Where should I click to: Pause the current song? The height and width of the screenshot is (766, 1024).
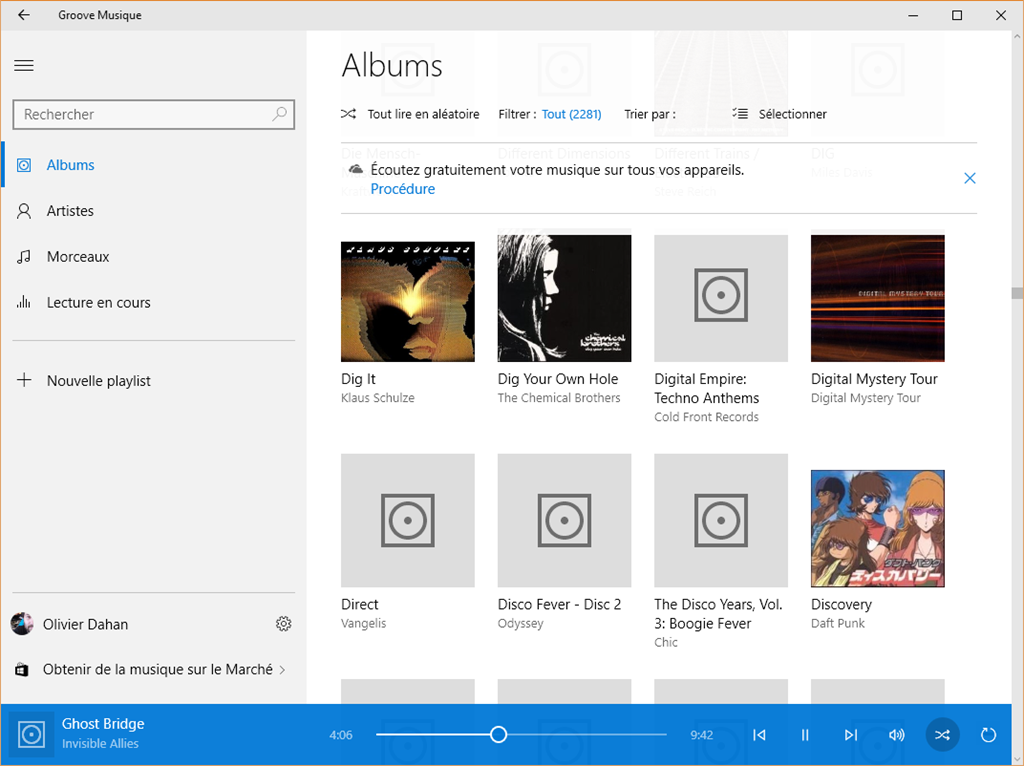click(805, 735)
